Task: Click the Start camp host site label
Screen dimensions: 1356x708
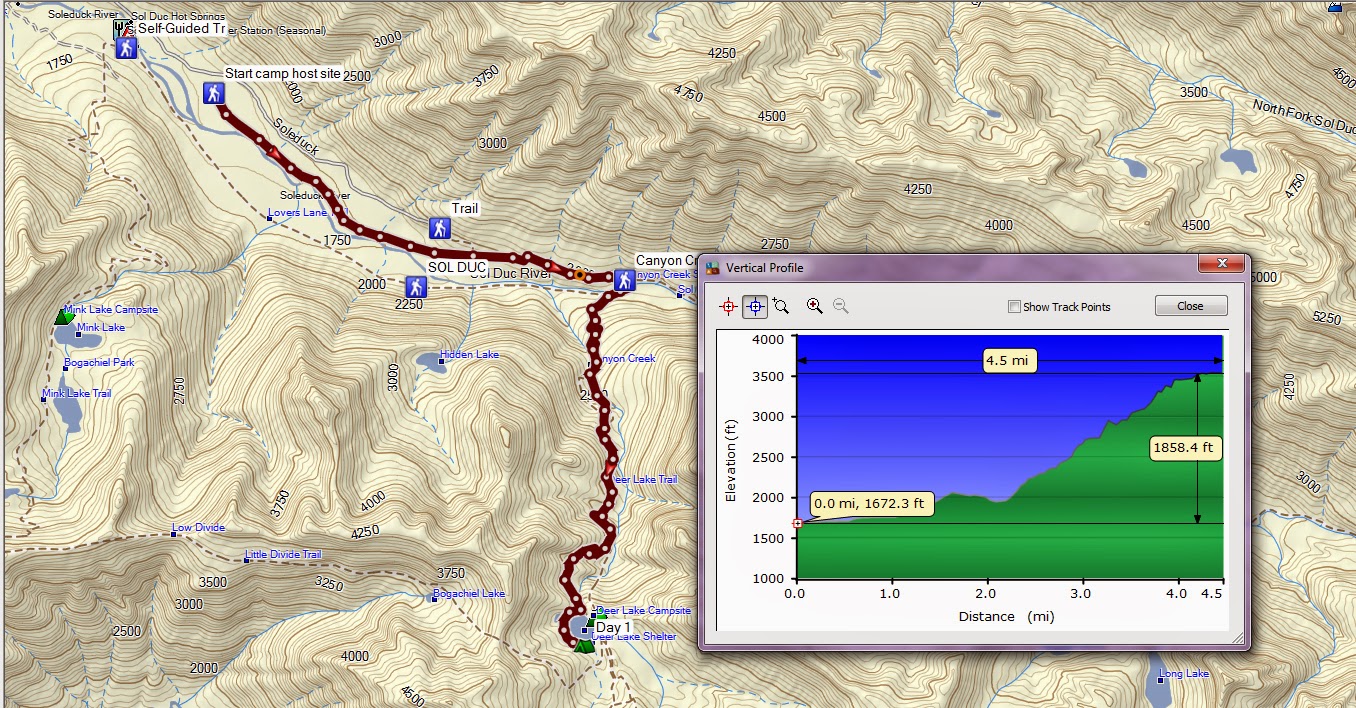Action: tap(283, 73)
